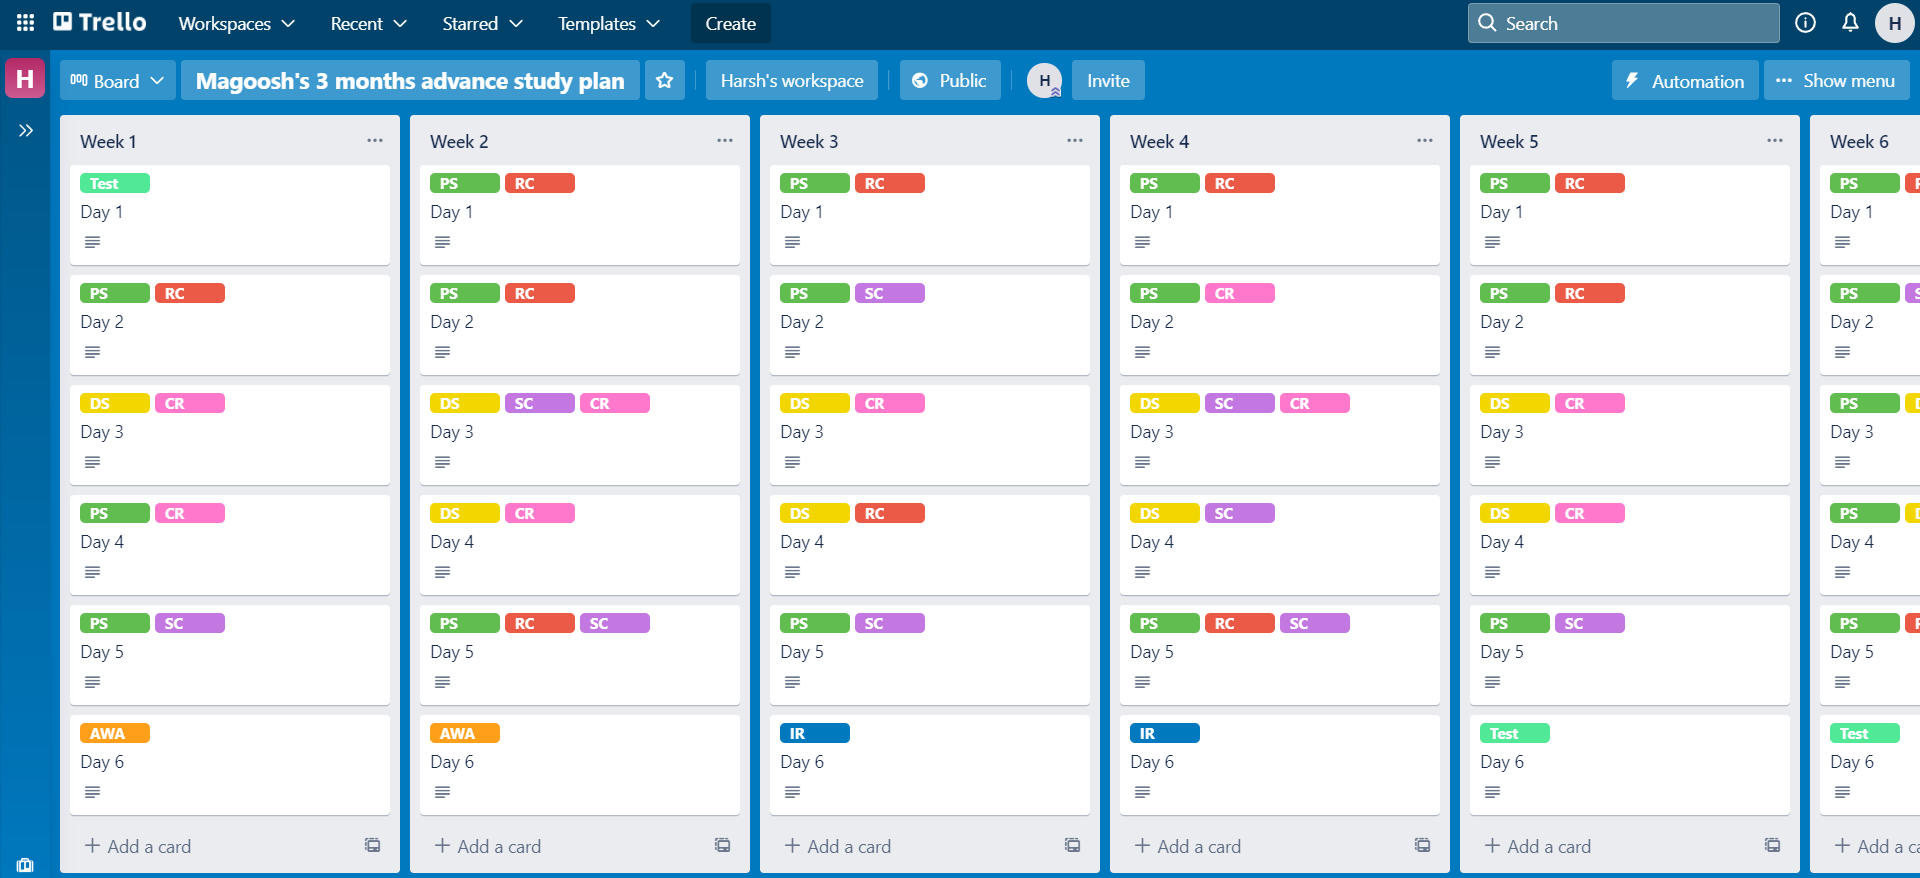The width and height of the screenshot is (1920, 878).
Task: Open the Workspaces dropdown
Action: pyautogui.click(x=236, y=23)
